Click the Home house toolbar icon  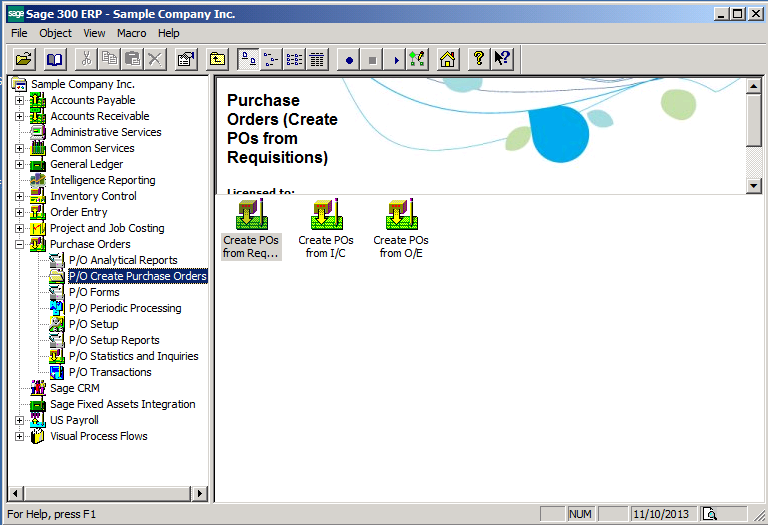pos(448,60)
